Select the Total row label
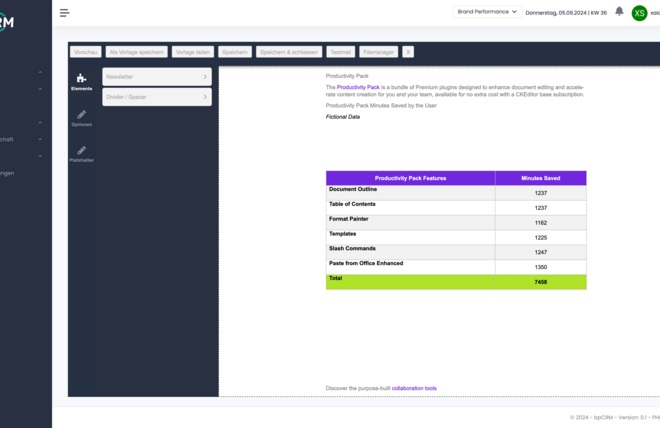This screenshot has height=428, width=660. [410, 282]
